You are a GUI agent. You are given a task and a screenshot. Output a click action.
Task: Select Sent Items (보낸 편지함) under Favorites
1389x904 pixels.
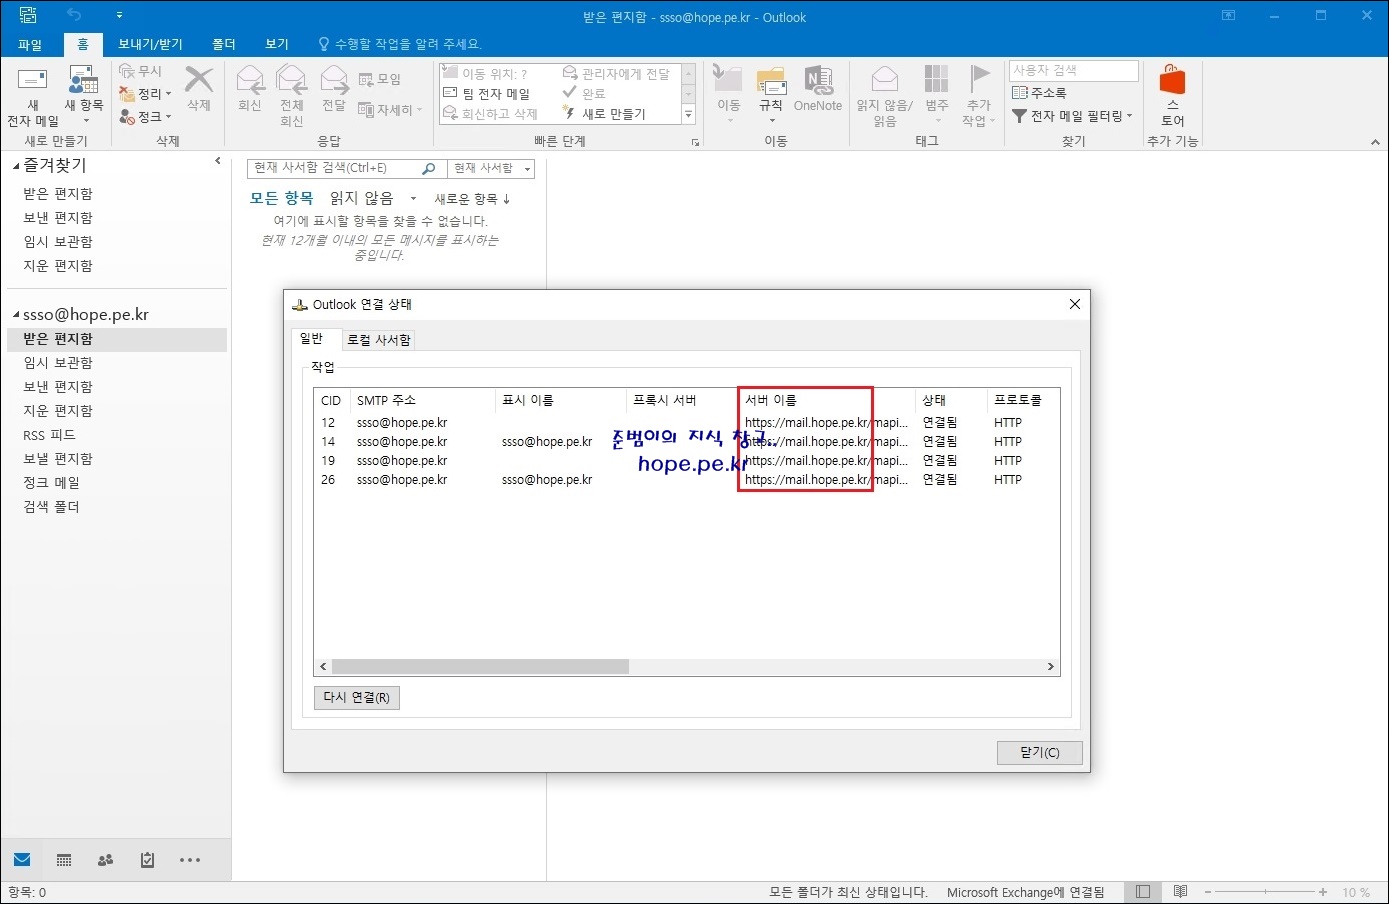tap(58, 217)
